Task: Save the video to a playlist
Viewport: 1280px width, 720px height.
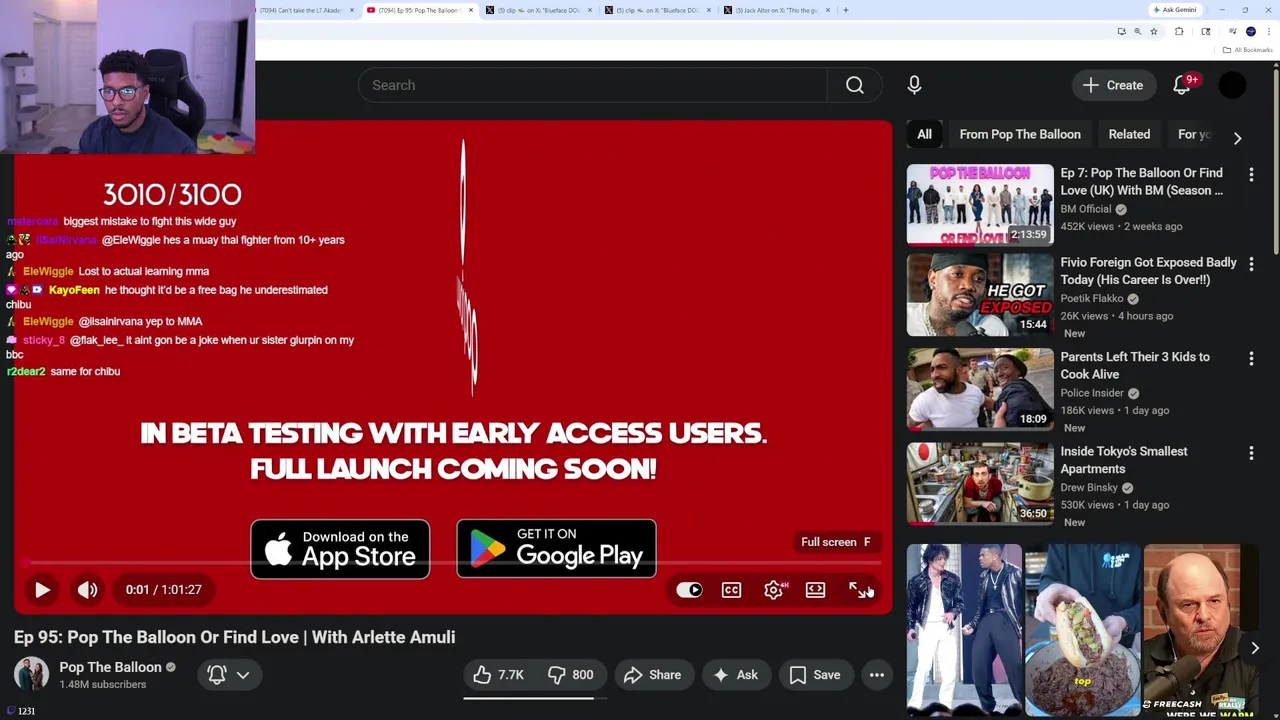Action: [x=815, y=675]
